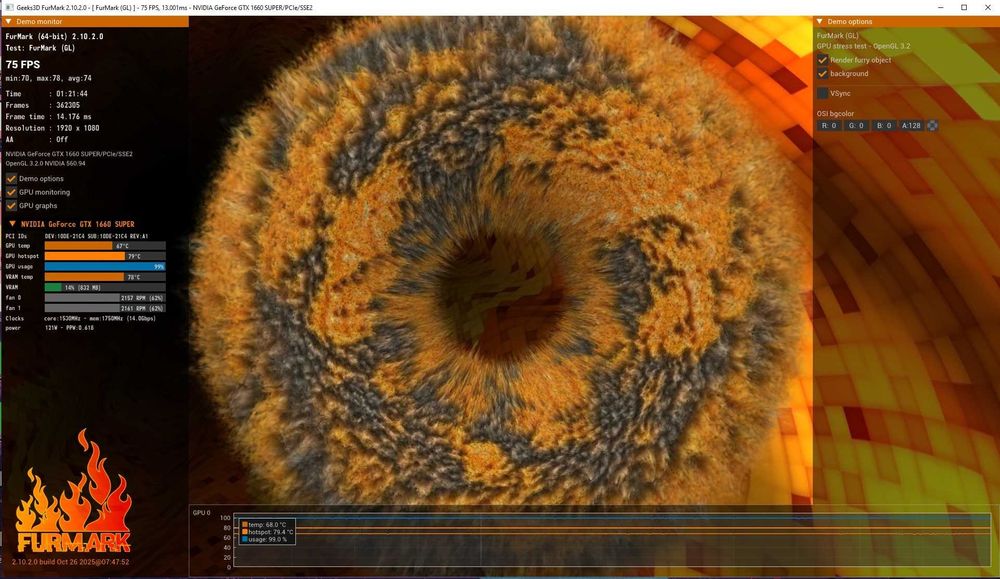Uncheck the GPU monitoring checkbox

(11, 192)
